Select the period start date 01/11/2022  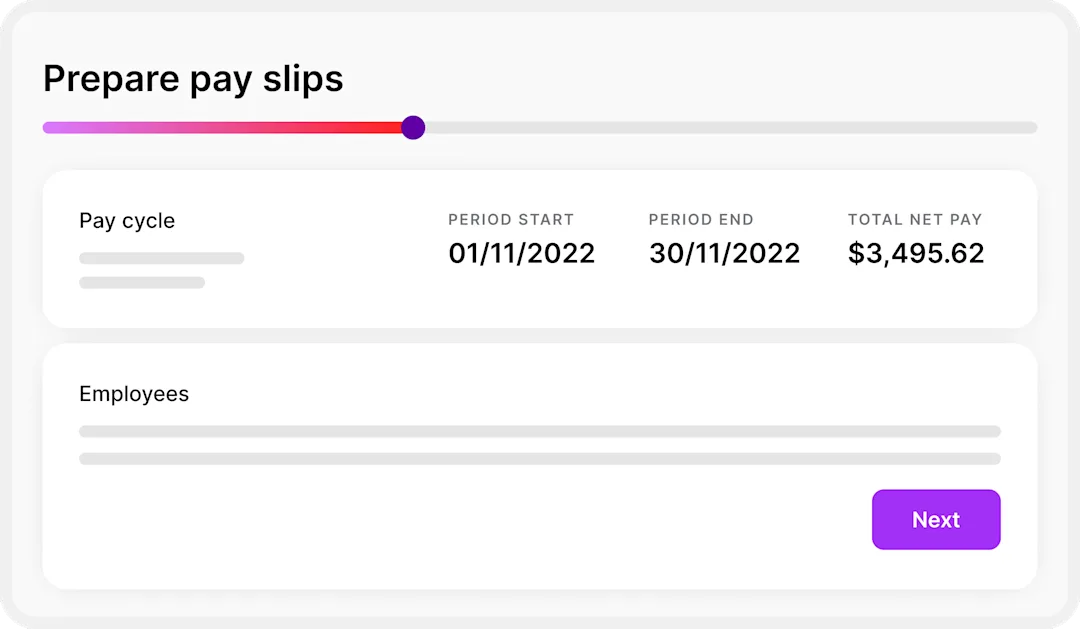[x=521, y=253]
